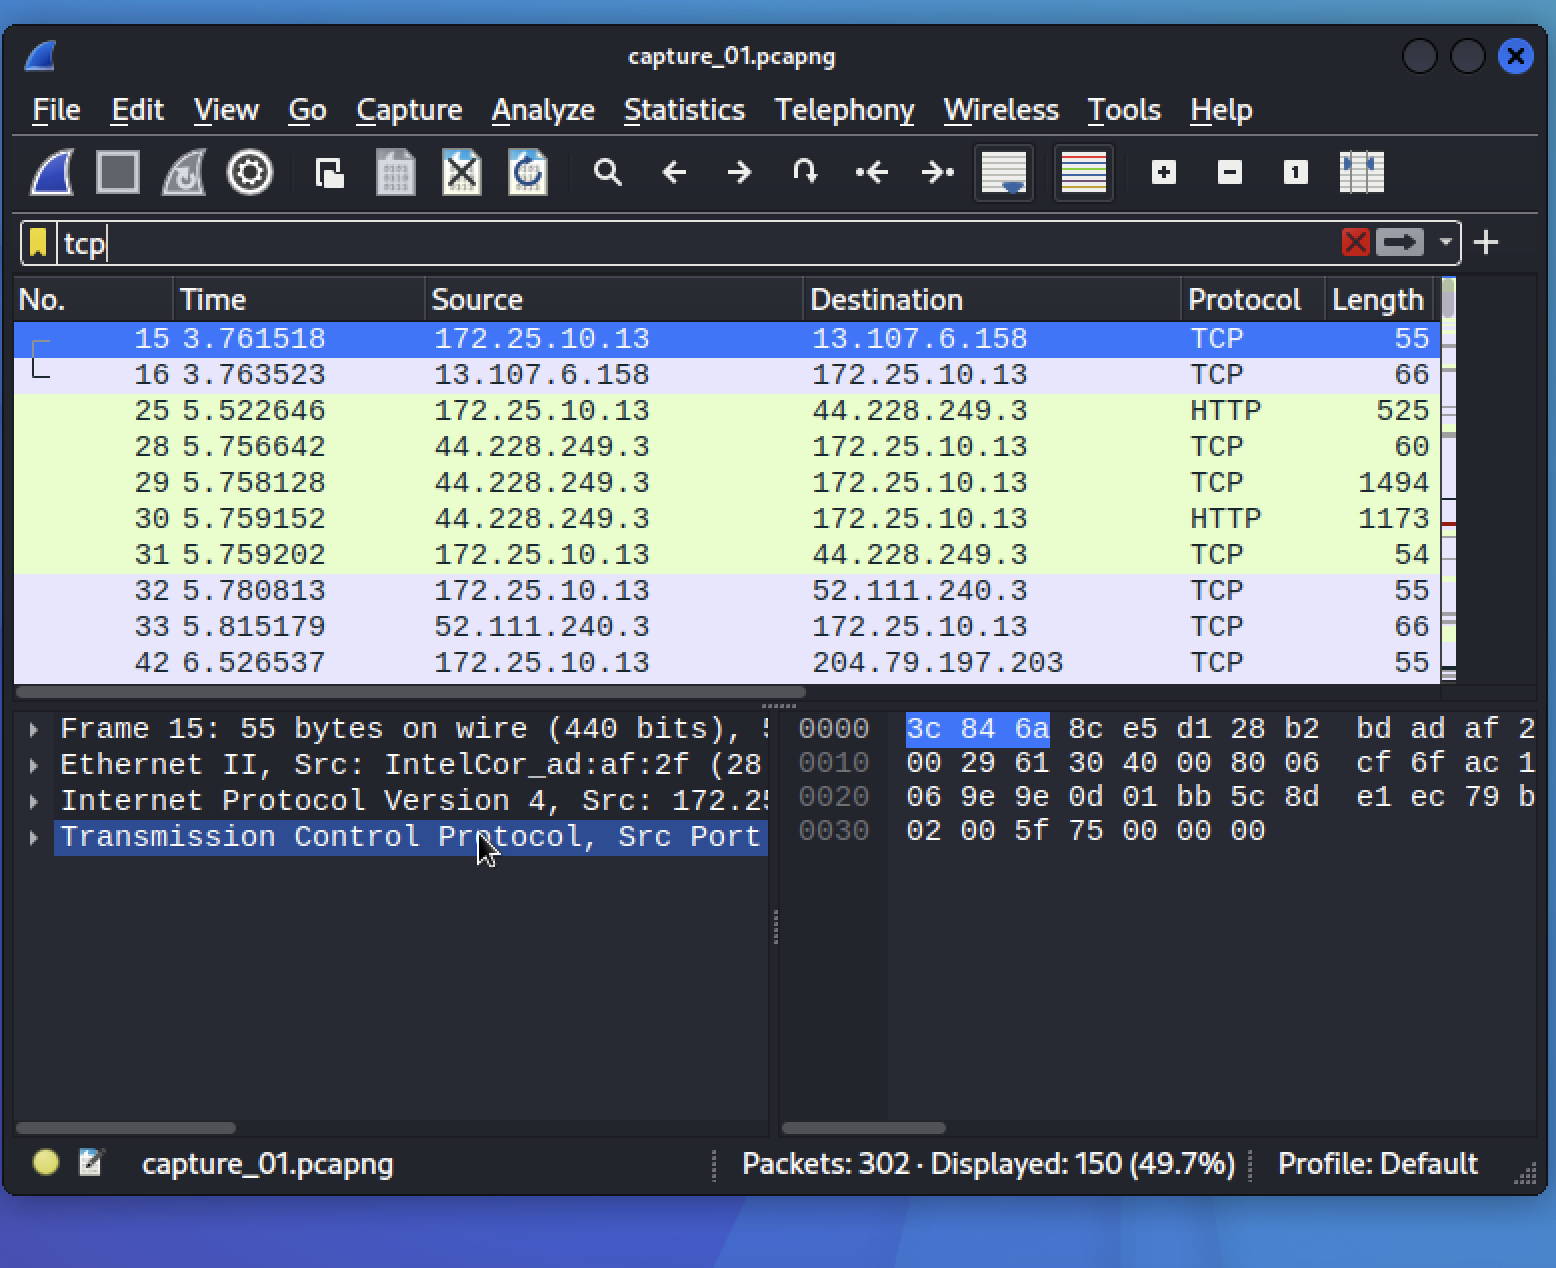
Task: Open the Telephony menu
Action: (844, 110)
